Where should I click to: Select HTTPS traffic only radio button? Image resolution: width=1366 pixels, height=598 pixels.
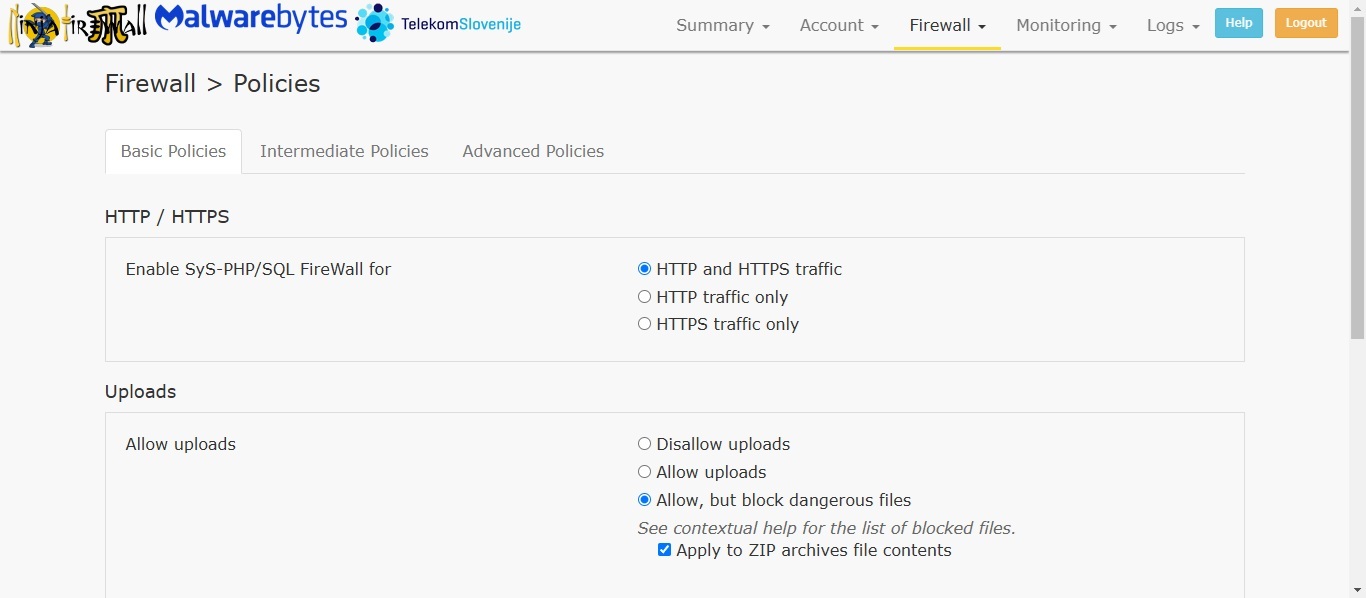click(x=645, y=324)
